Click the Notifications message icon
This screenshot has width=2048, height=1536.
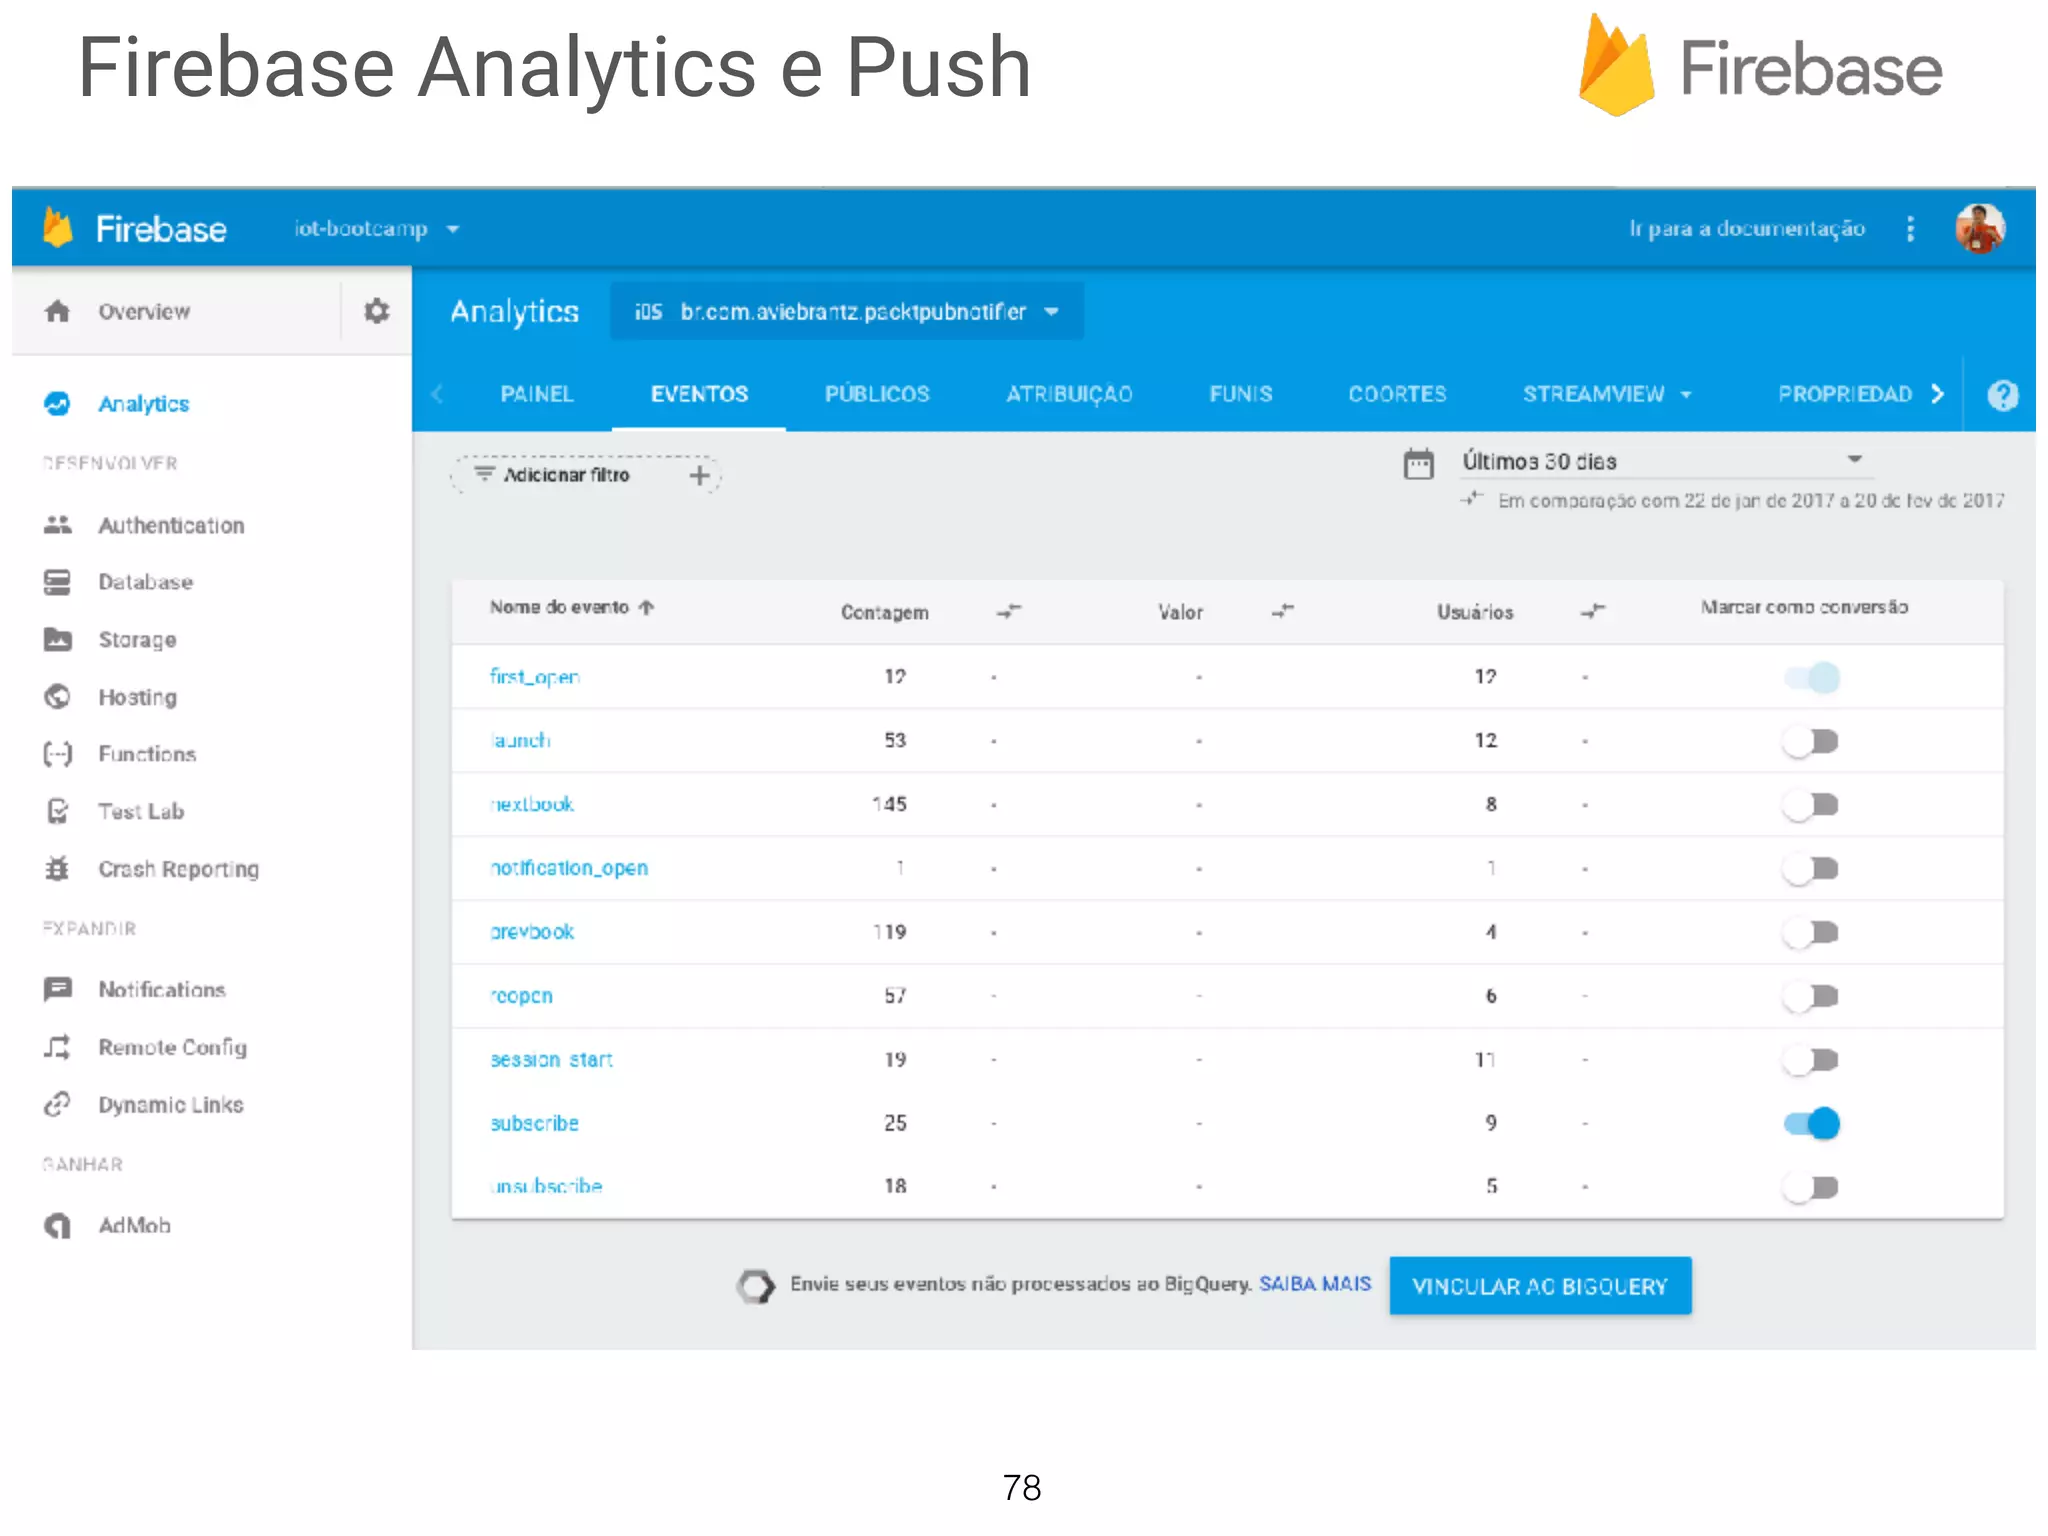[x=58, y=989]
